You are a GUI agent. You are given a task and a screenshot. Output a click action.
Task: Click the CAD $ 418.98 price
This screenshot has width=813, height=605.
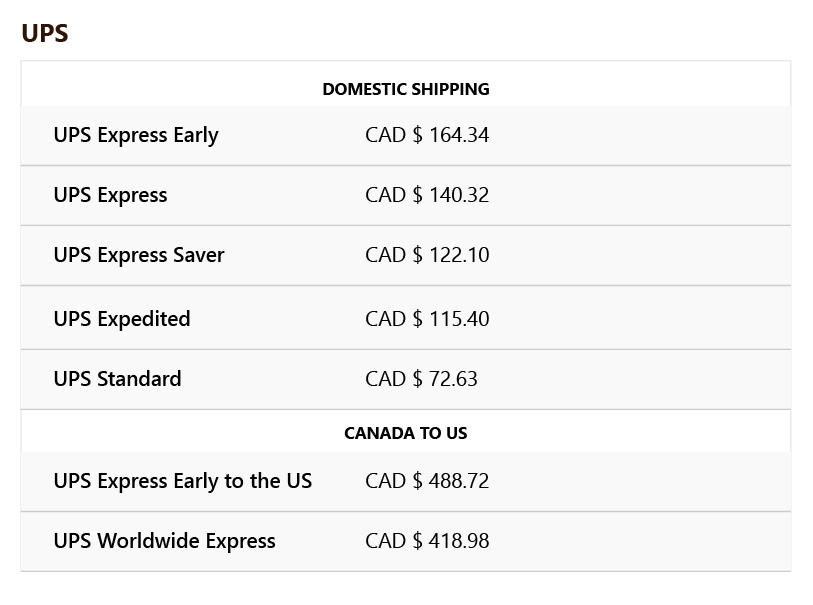(x=427, y=541)
